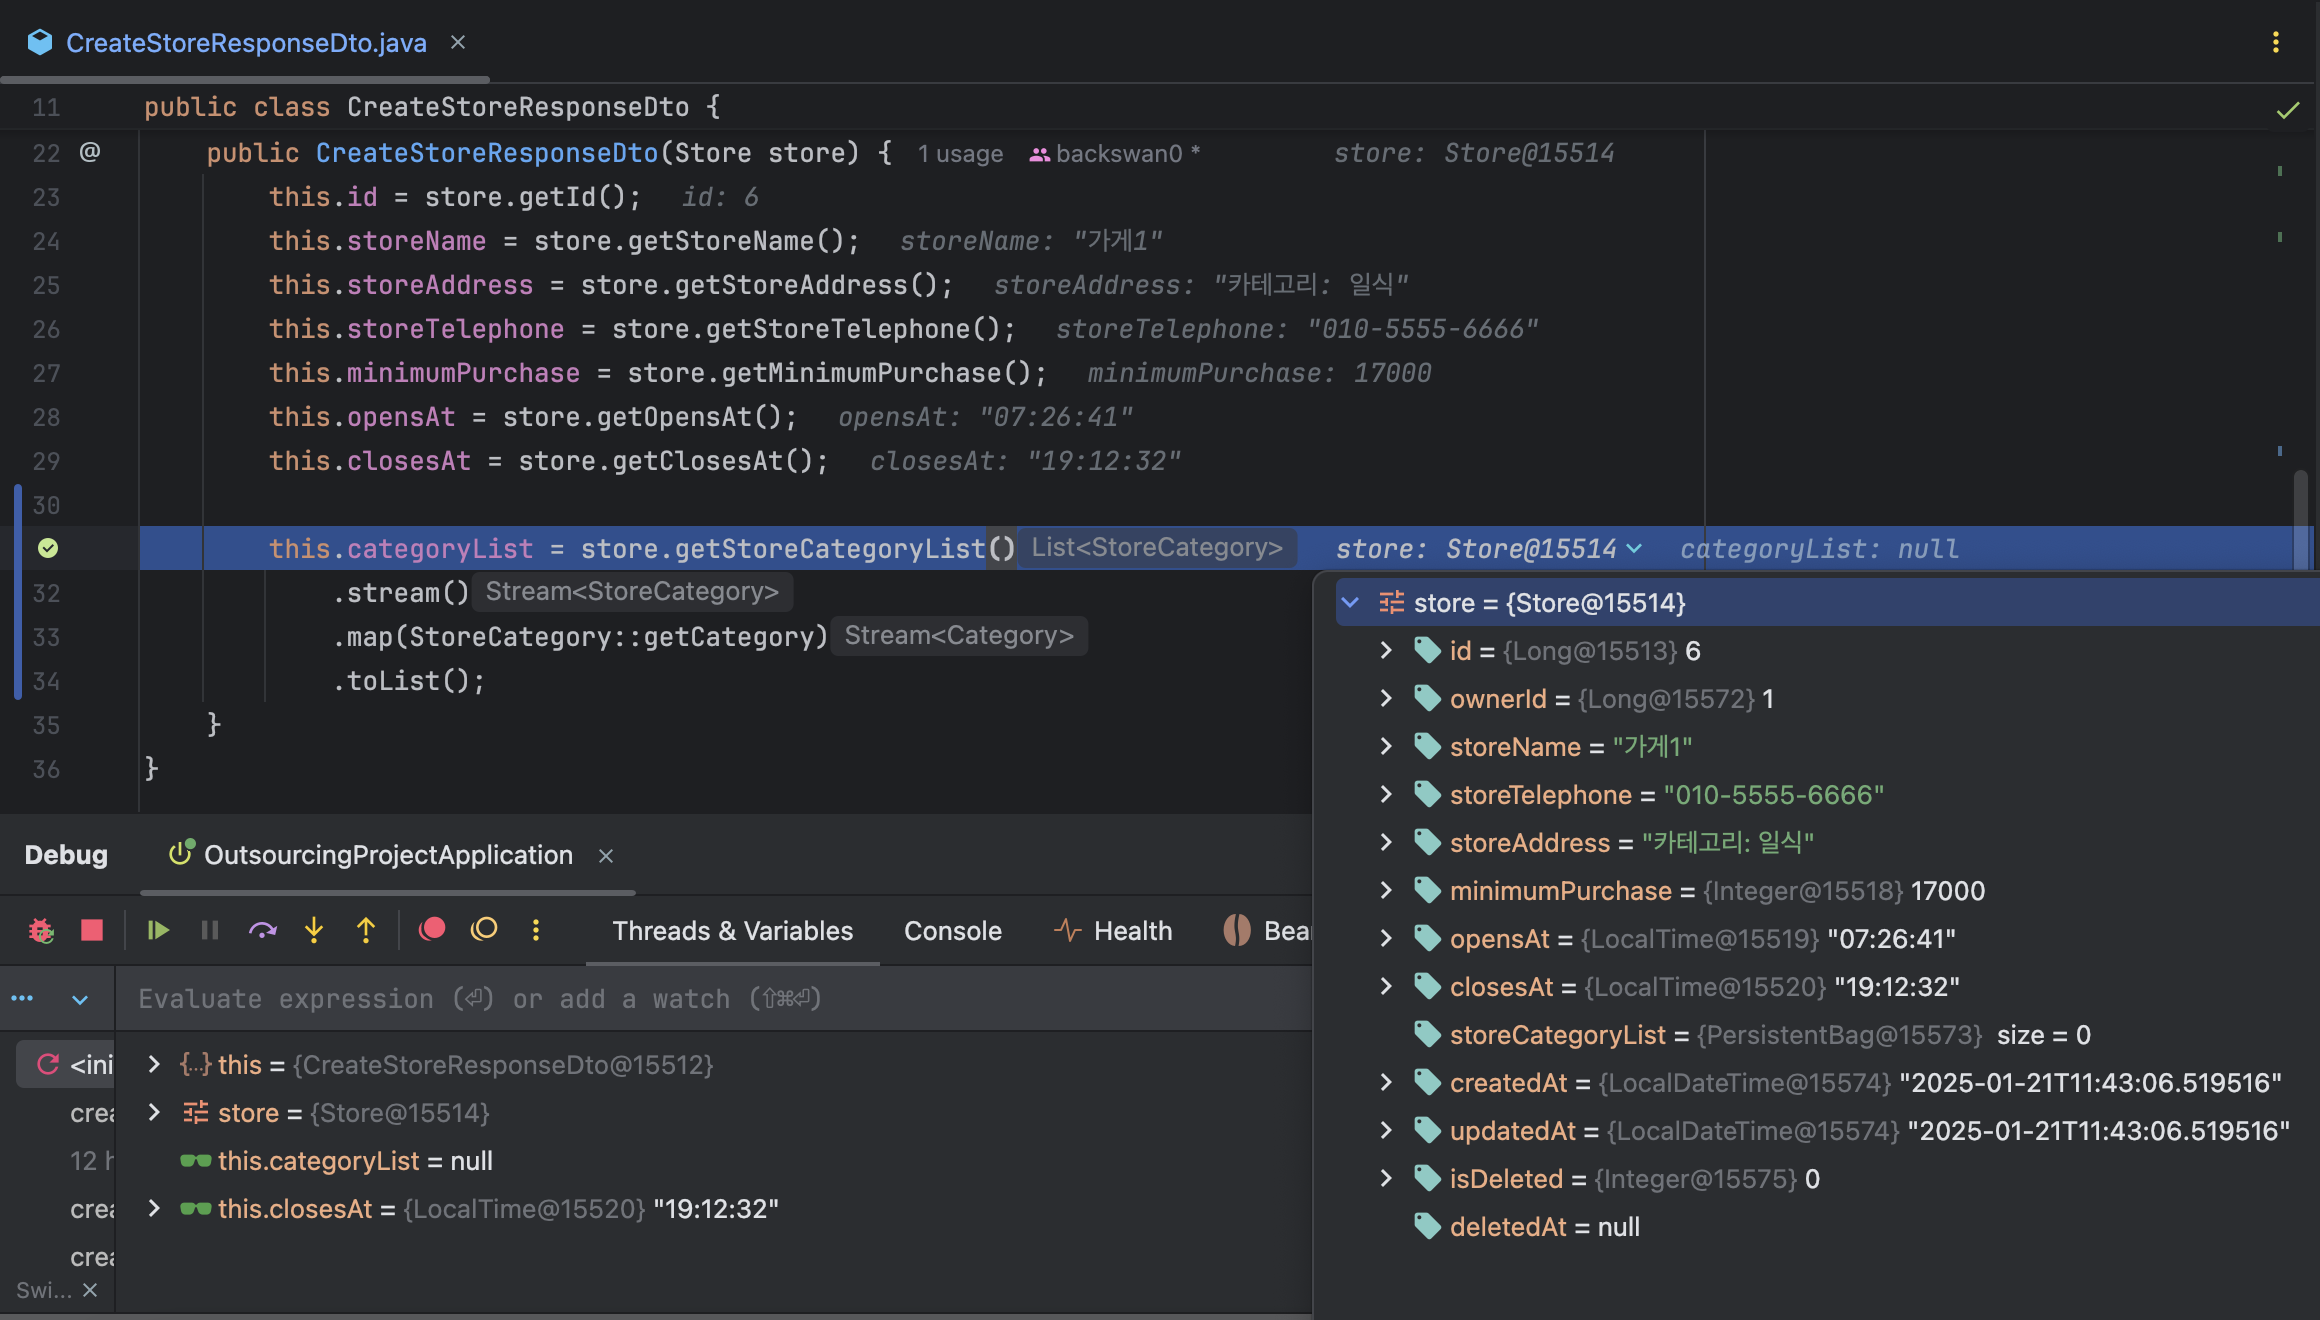Click the Step Over icon
The image size is (2320, 1320).
263,931
